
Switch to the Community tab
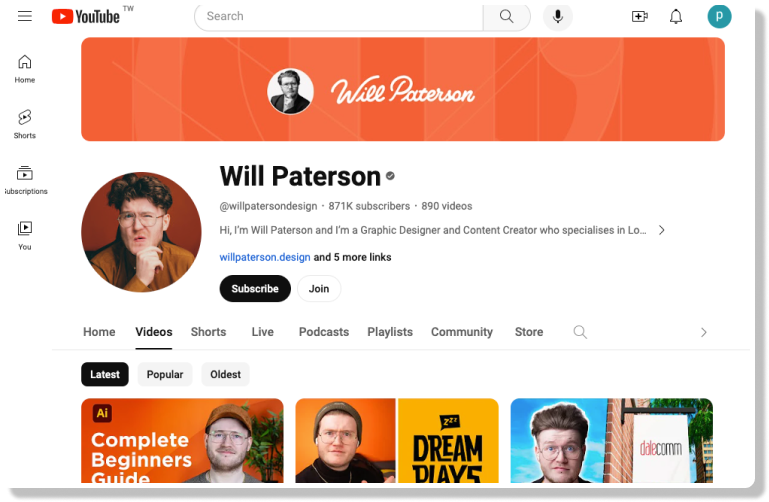(x=461, y=332)
